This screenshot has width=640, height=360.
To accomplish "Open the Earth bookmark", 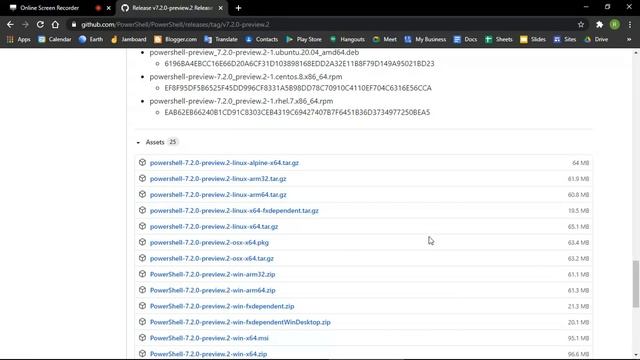I will (x=91, y=39).
